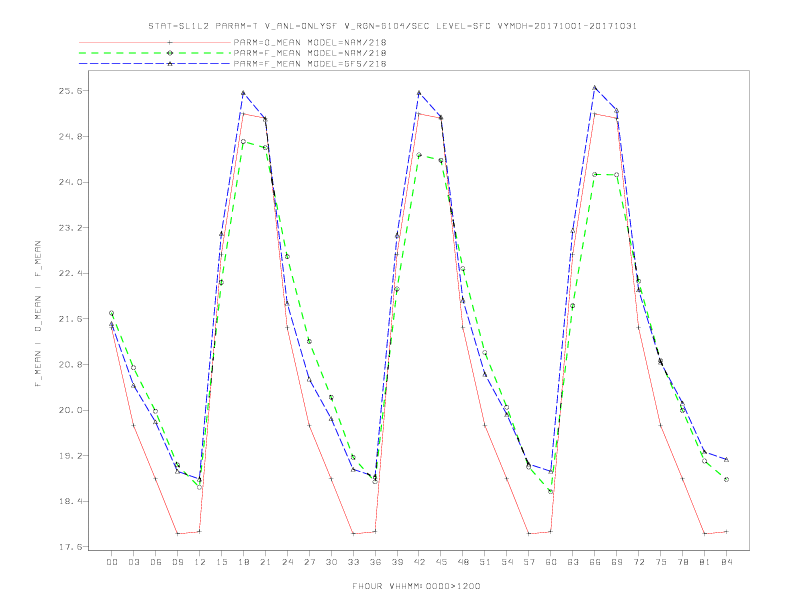Click y-axis tick label 18.4

tap(69, 501)
